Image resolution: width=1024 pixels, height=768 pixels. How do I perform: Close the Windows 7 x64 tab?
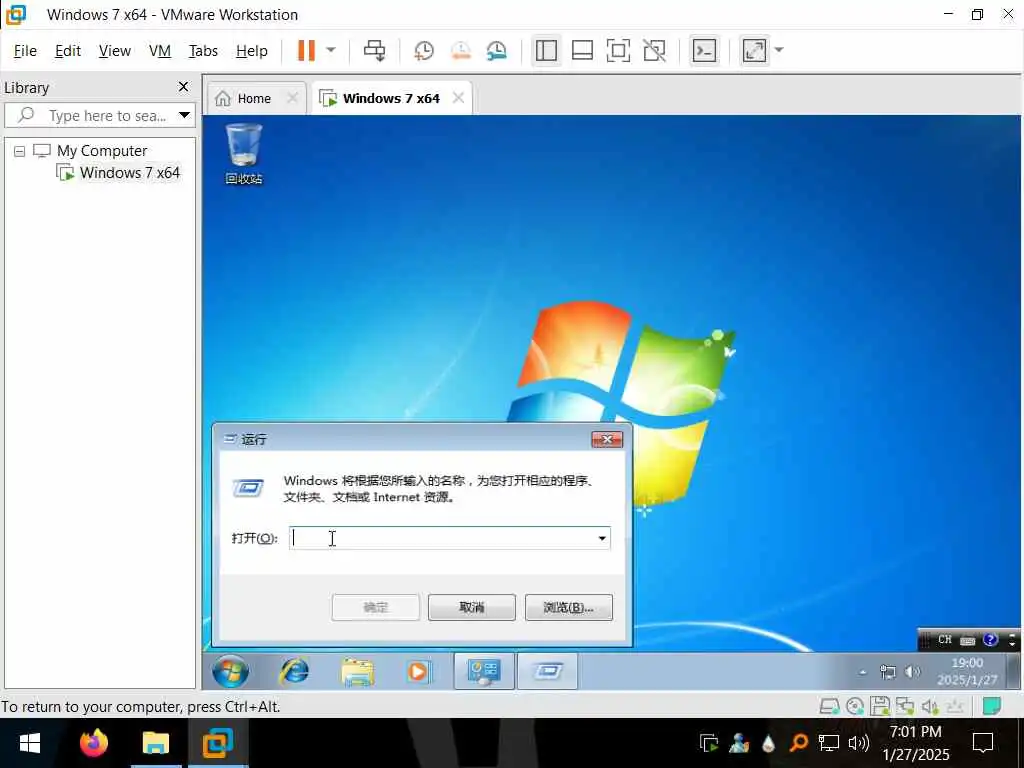point(458,98)
